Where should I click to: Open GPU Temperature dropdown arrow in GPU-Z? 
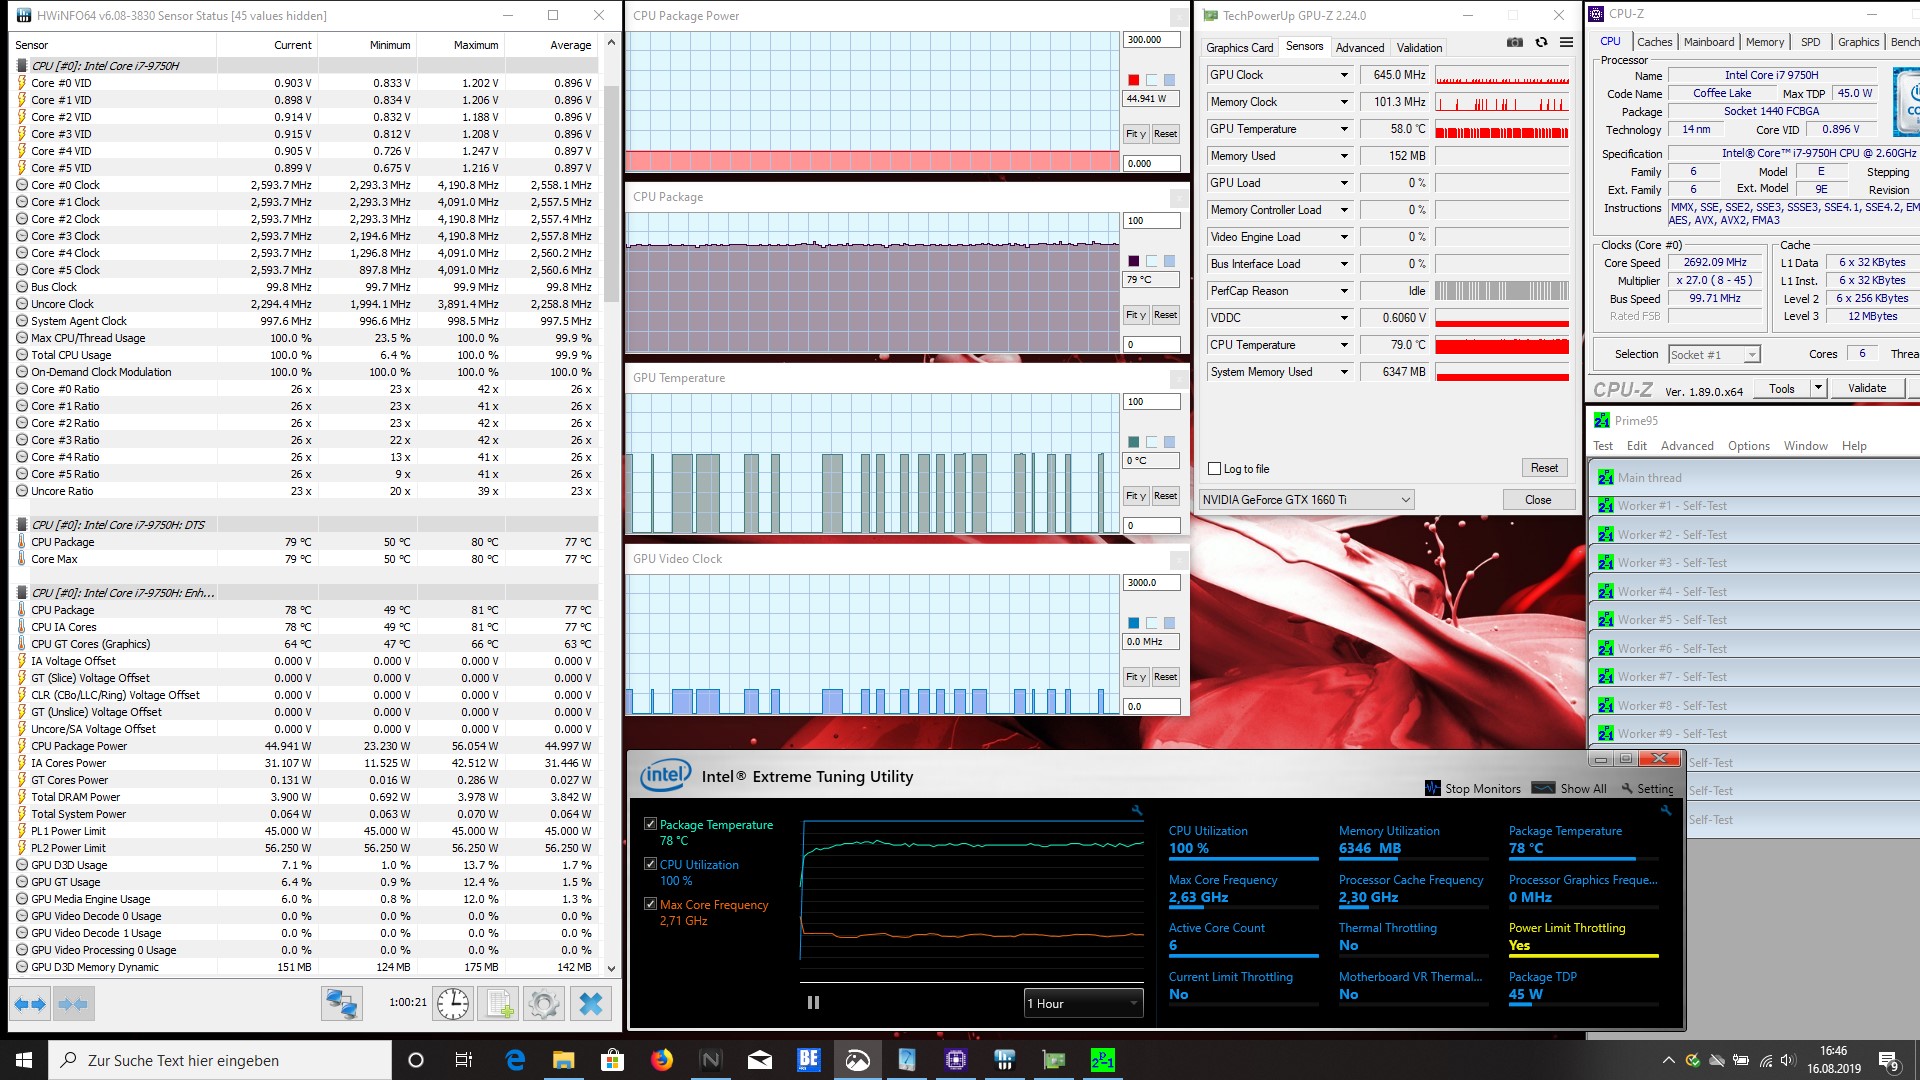point(1344,129)
